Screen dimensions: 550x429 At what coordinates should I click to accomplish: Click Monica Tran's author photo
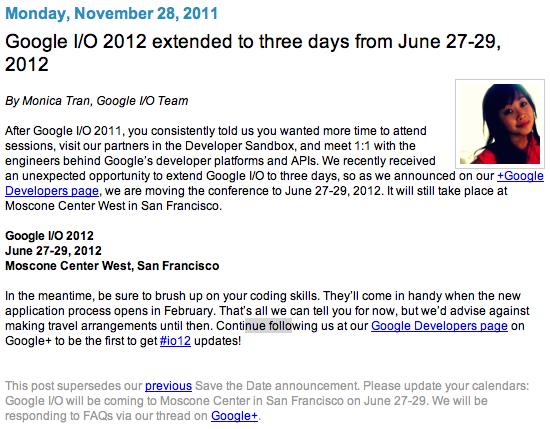coord(500,124)
